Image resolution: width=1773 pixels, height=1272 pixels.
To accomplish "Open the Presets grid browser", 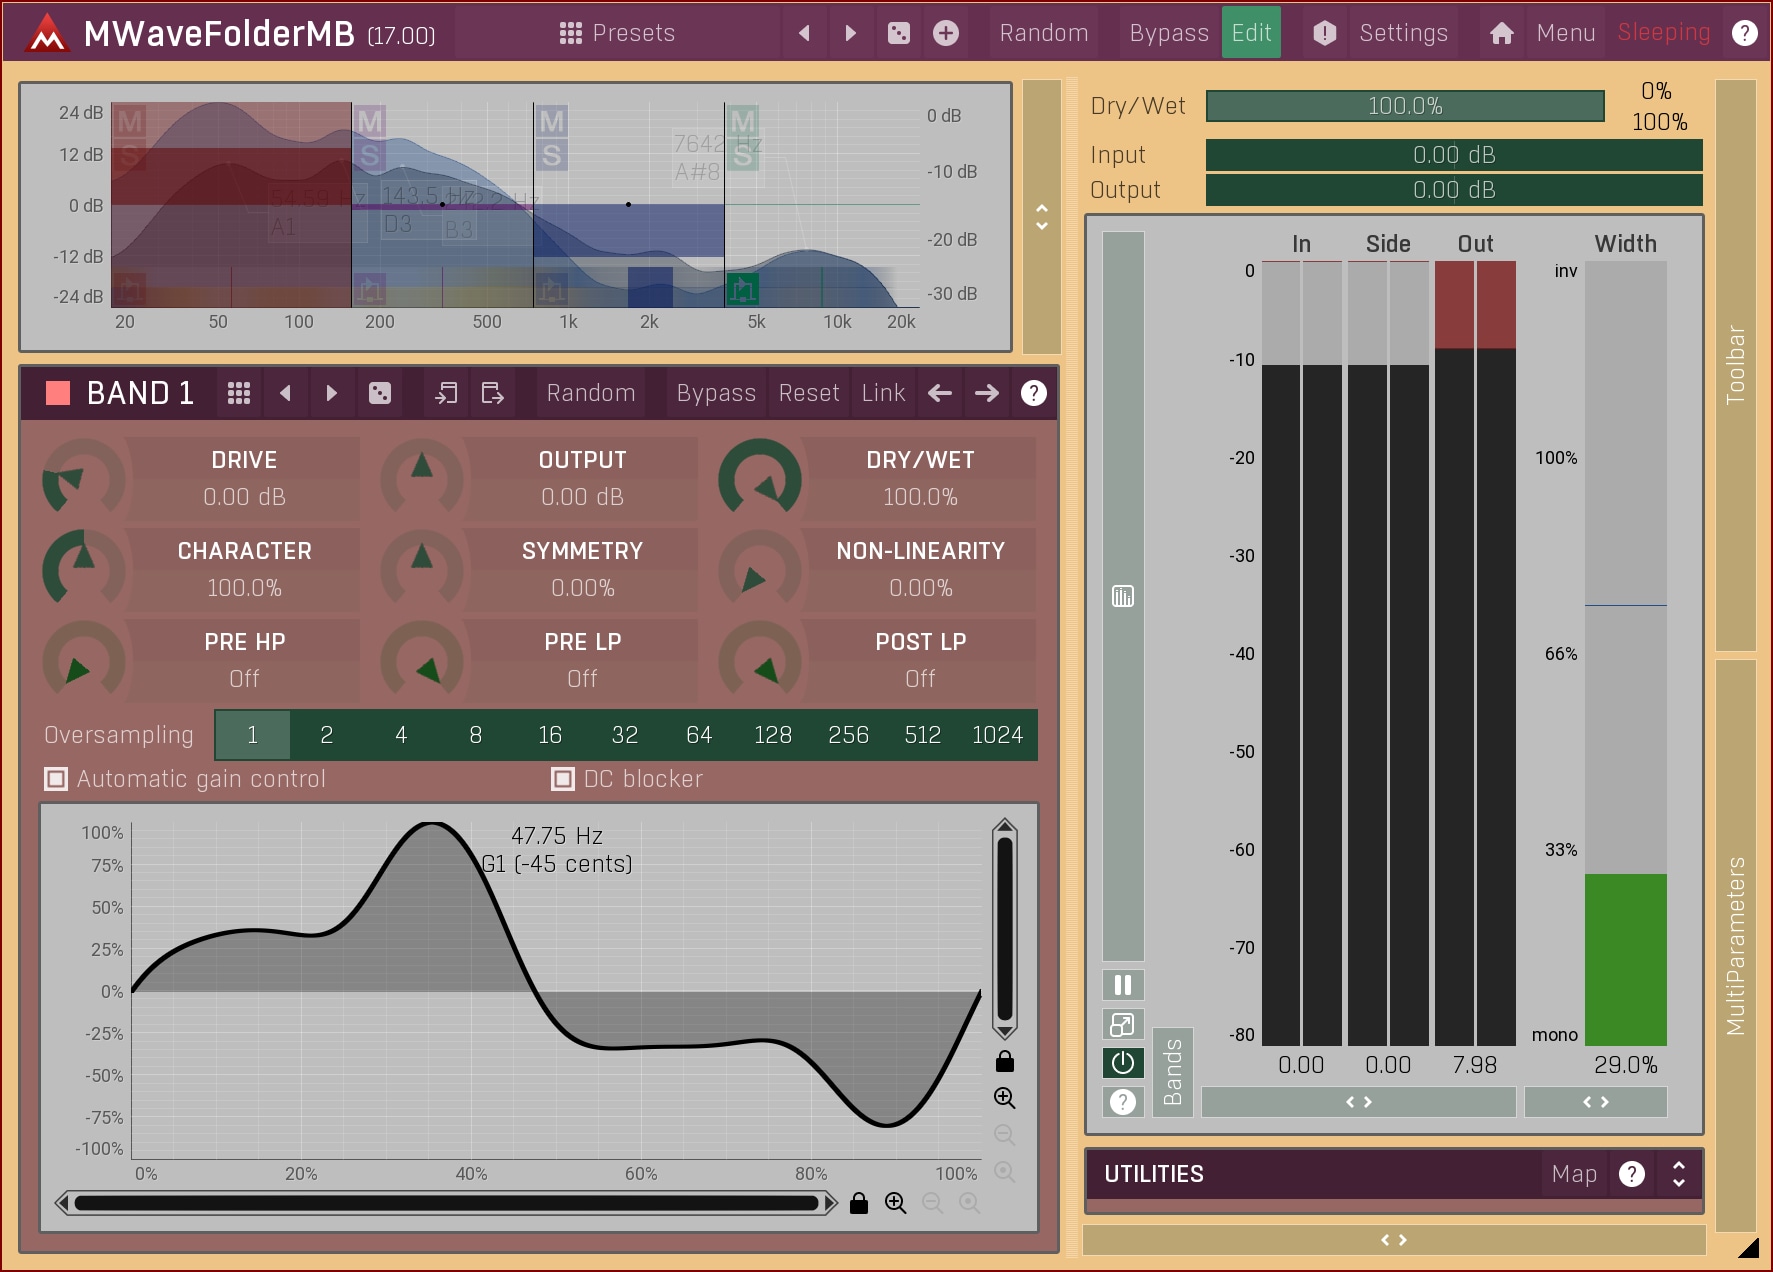I will 616,33.
